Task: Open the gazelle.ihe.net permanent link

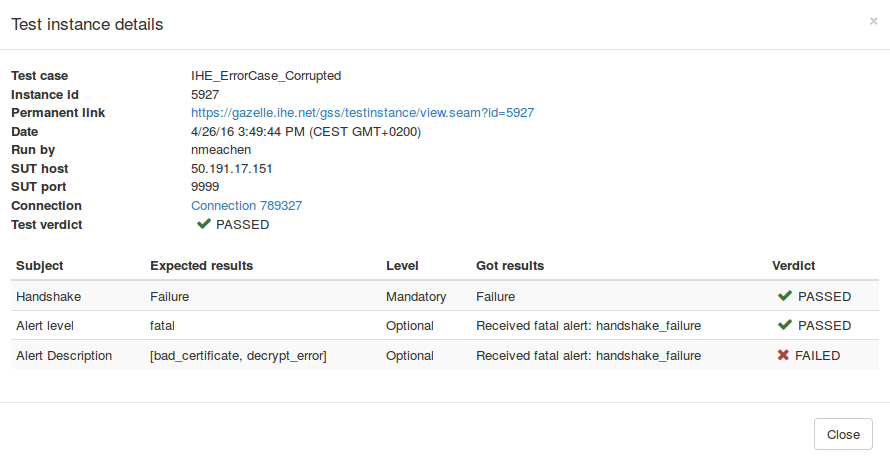Action: (362, 113)
